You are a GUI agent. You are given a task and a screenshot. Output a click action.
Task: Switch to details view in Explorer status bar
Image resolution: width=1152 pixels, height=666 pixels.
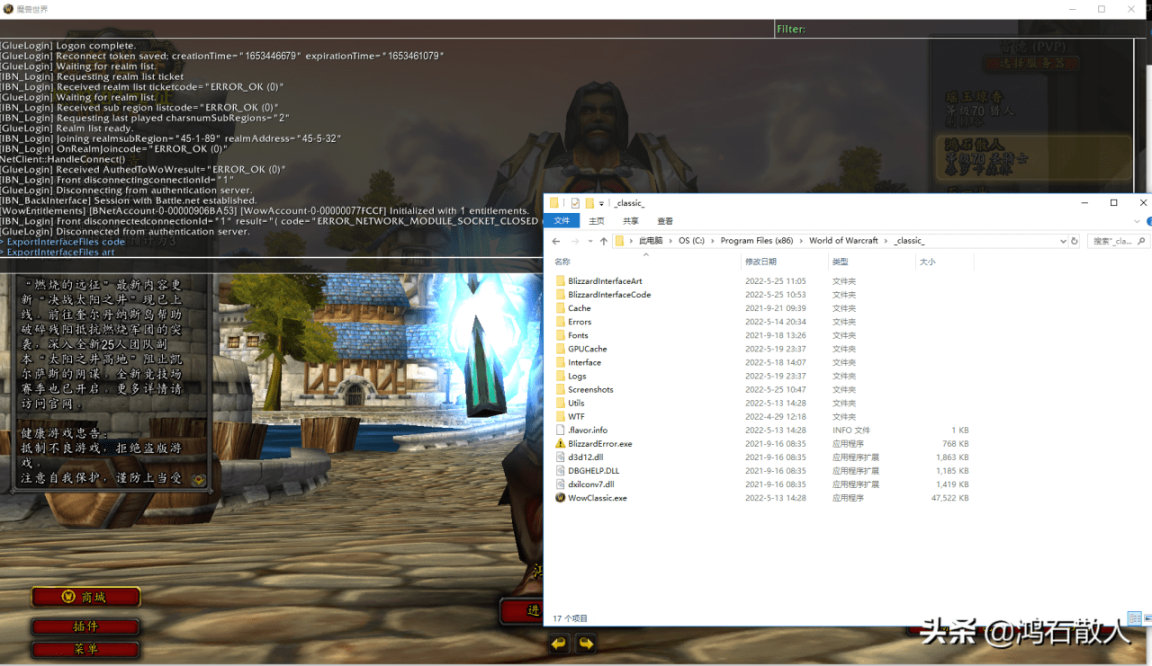point(1134,618)
